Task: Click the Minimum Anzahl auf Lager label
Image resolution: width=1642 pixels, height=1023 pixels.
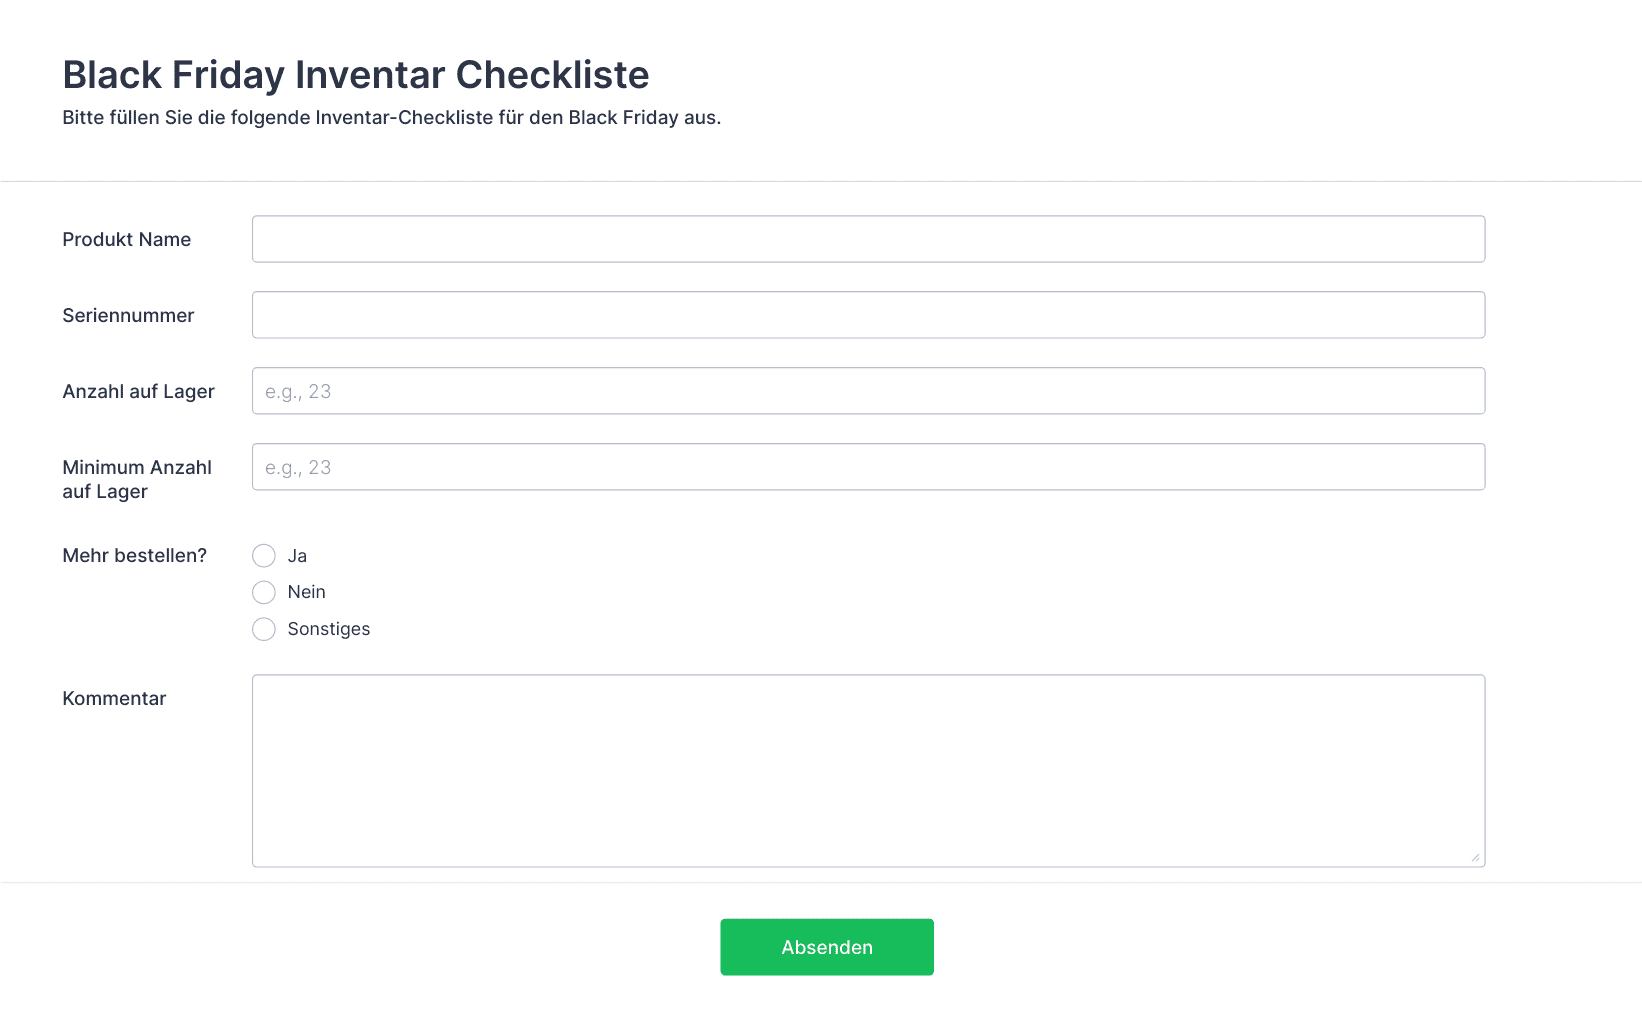Action: (x=137, y=479)
